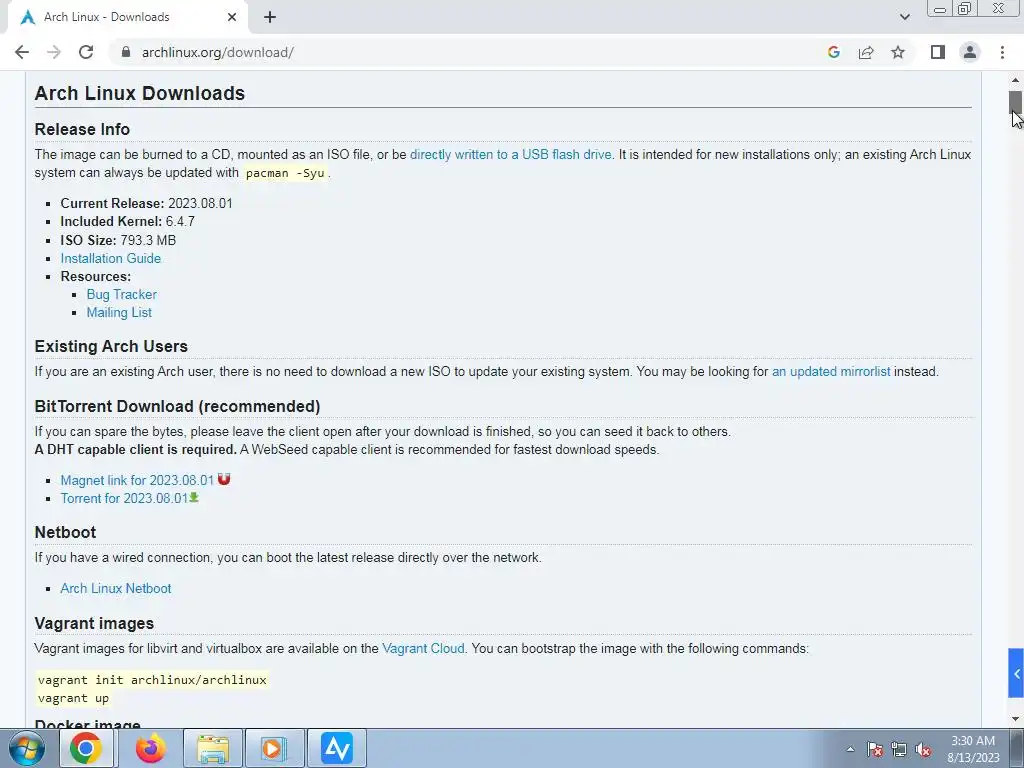Open the clock showing 3:30 AM
Viewport: 1024px width, 768px height.
coord(973,749)
